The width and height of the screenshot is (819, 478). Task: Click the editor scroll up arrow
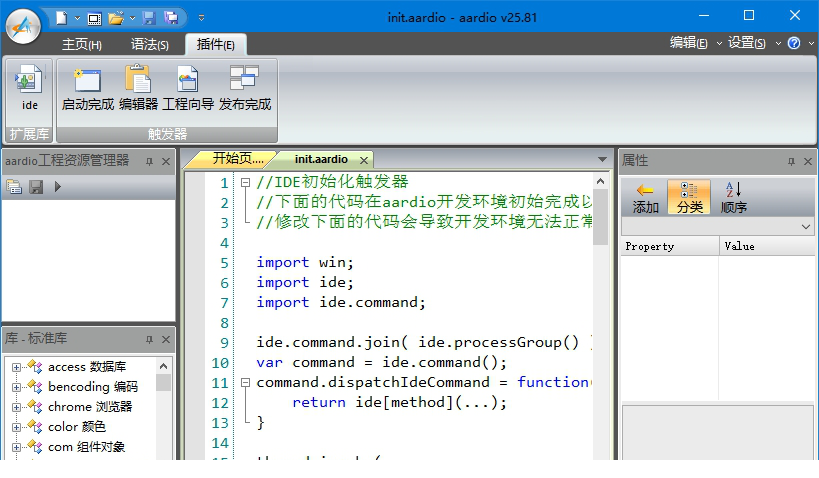[x=600, y=181]
